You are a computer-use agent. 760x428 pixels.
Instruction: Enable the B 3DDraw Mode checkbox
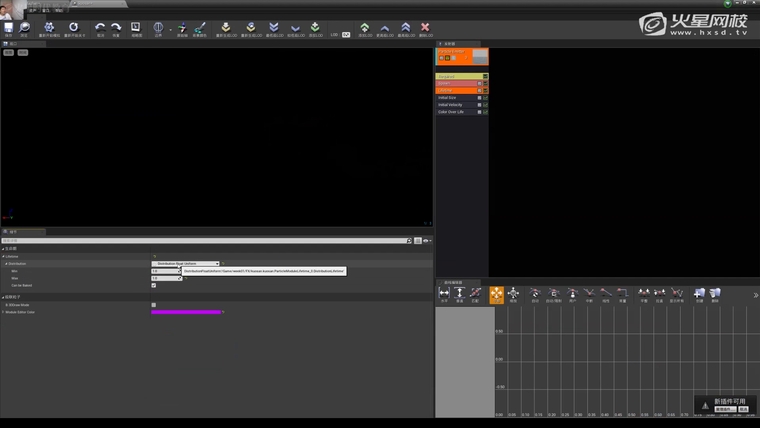click(153, 305)
